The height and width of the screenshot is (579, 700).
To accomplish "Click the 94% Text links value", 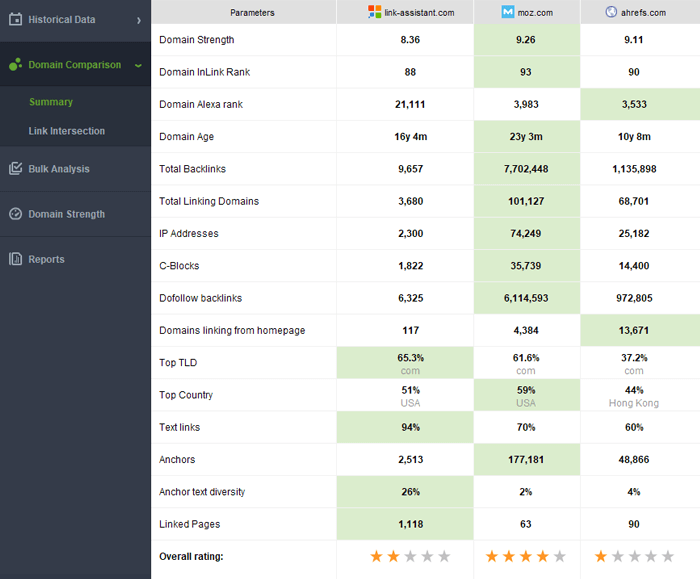I will [410, 427].
